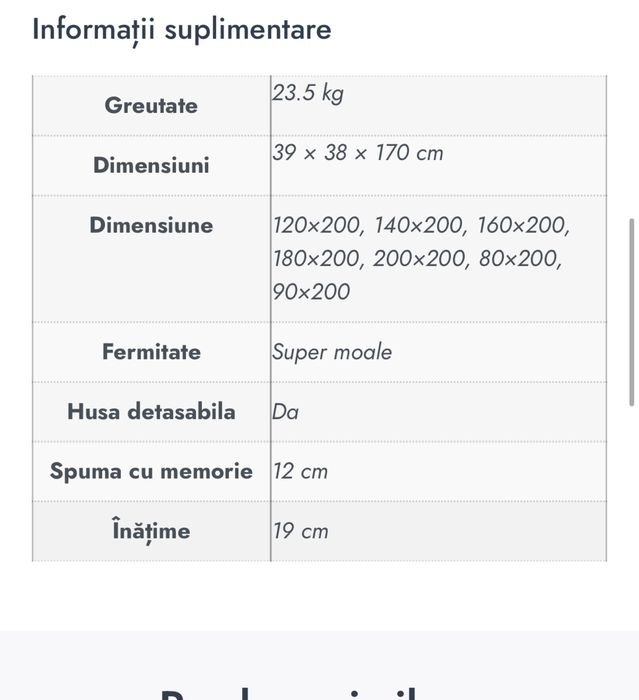Select the Înățime row label
Image resolution: width=639 pixels, height=700 pixels.
point(151,531)
